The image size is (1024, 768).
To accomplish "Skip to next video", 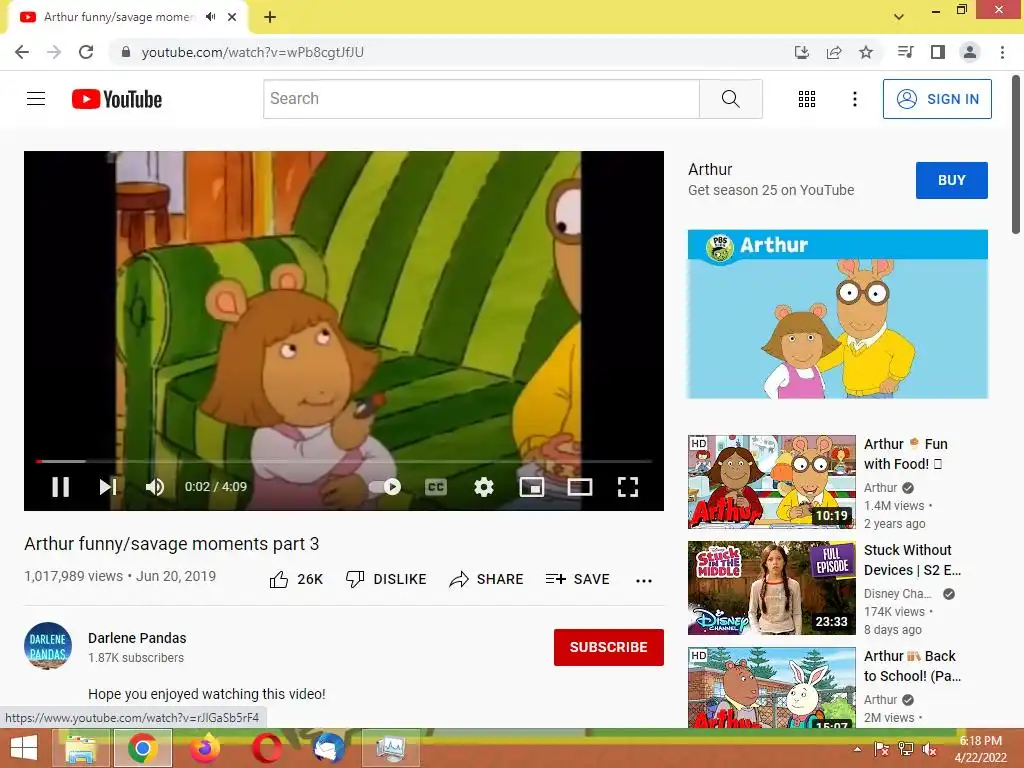I will [x=108, y=487].
